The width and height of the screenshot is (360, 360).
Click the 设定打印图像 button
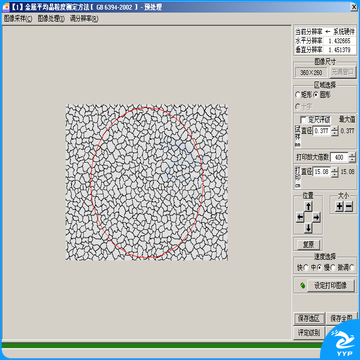pos(331,286)
